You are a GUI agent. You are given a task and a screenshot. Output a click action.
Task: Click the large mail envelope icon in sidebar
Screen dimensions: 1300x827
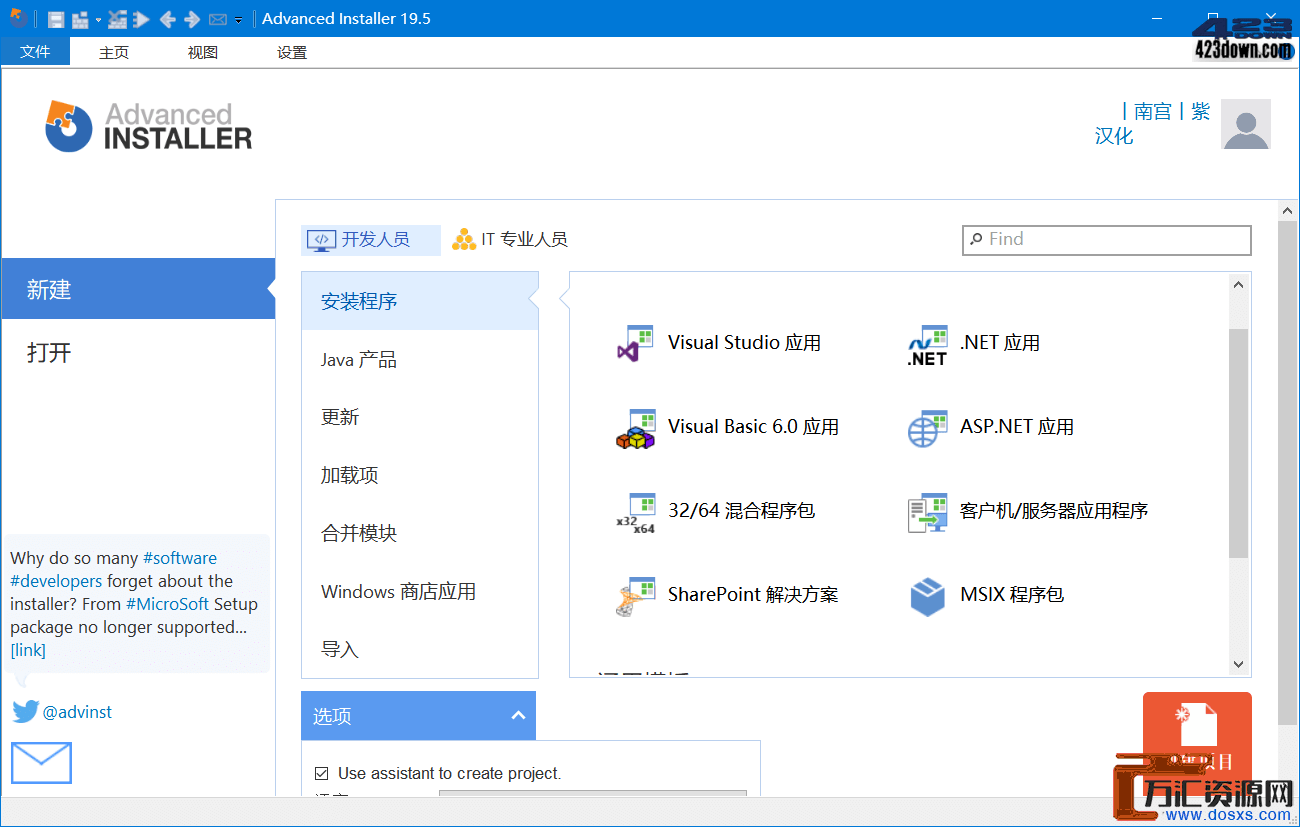(41, 763)
